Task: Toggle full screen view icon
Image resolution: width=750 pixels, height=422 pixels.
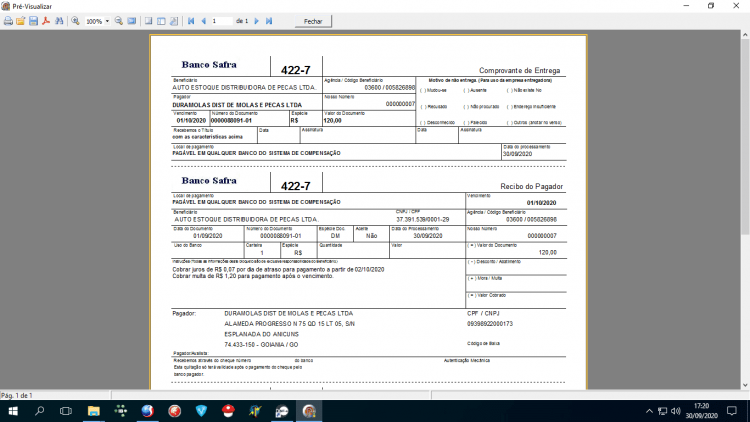Action: pos(132,21)
